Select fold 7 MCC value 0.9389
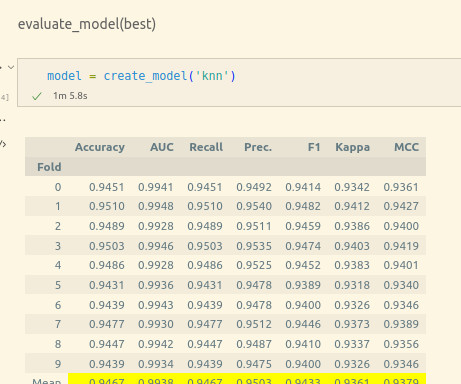 (x=401, y=324)
